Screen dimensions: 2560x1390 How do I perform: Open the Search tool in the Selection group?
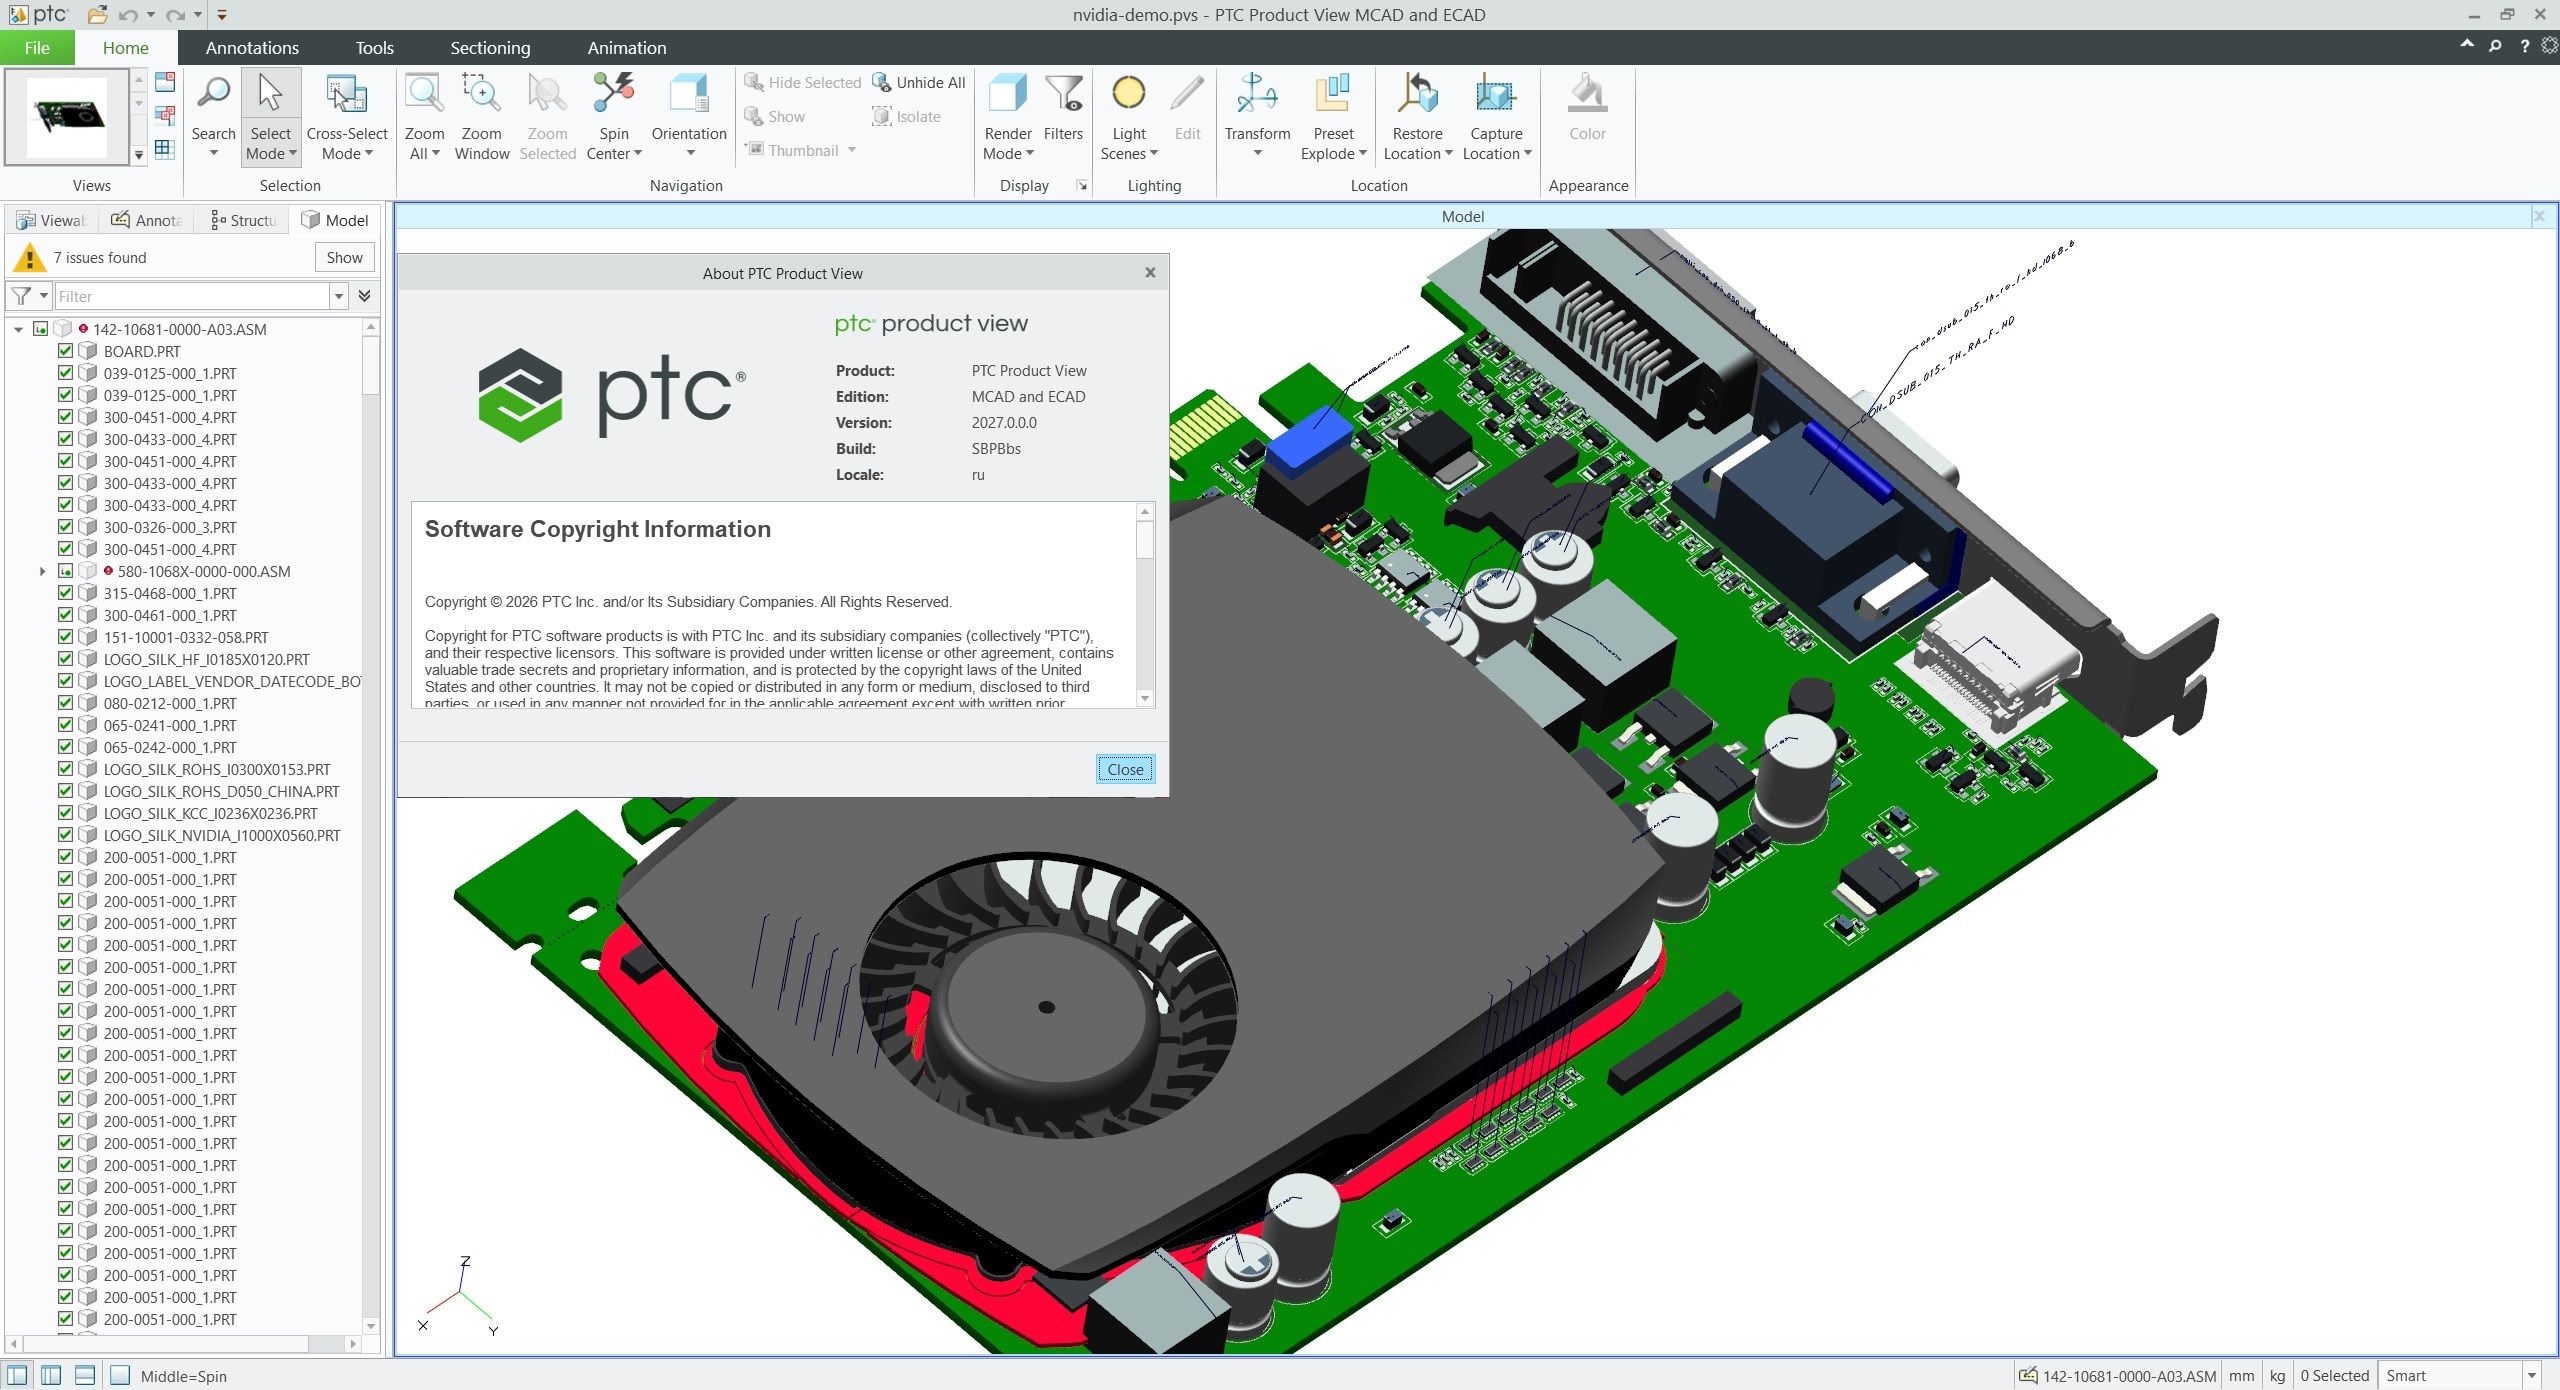(213, 115)
